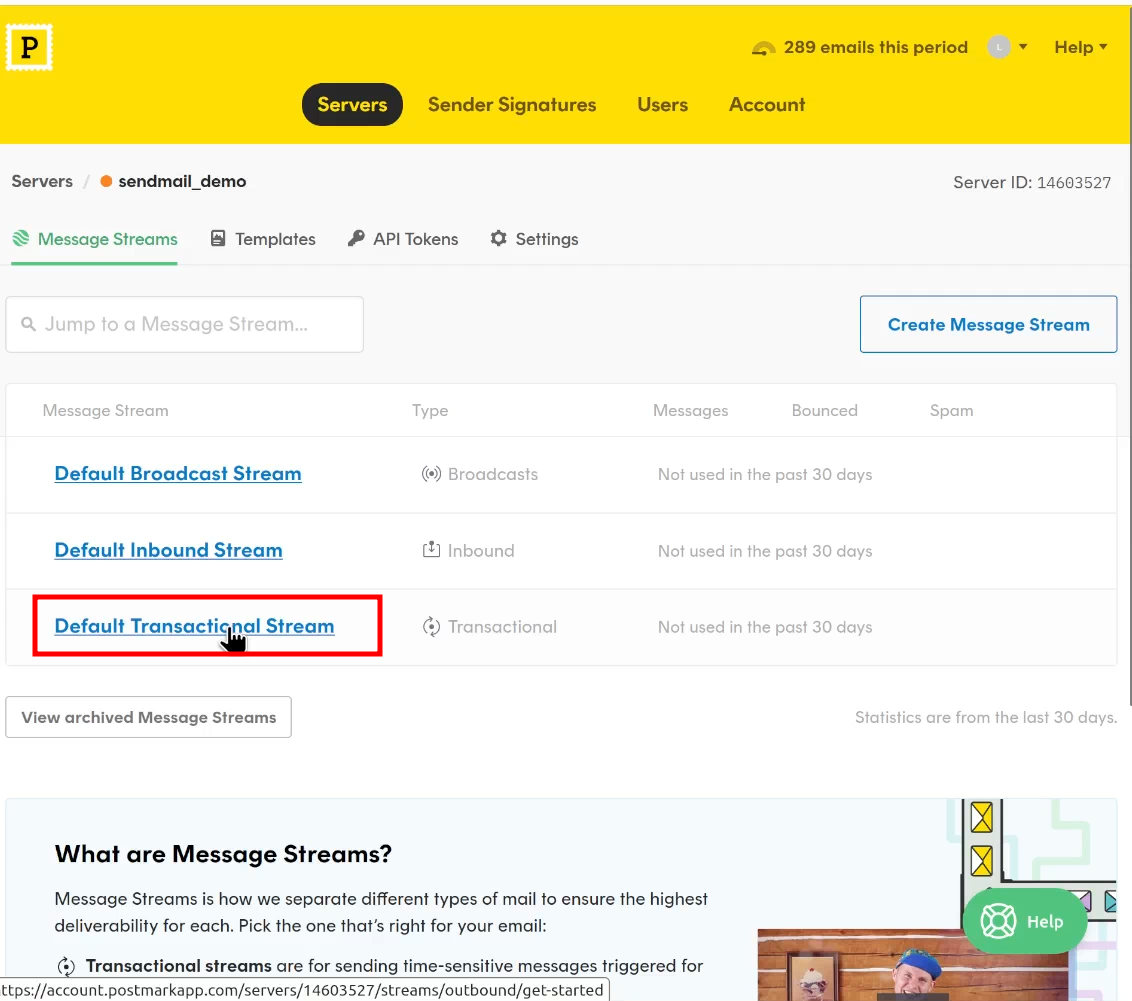Click the Inbound type icon
1132x1001 pixels.
click(x=431, y=550)
